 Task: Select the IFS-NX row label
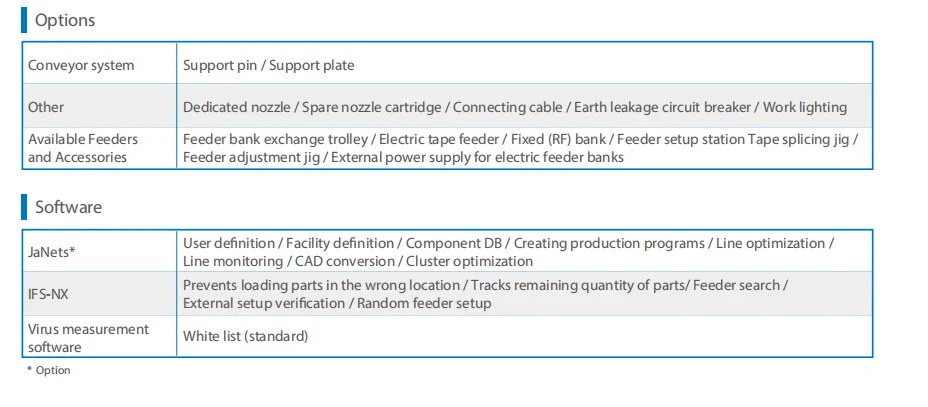point(49,294)
